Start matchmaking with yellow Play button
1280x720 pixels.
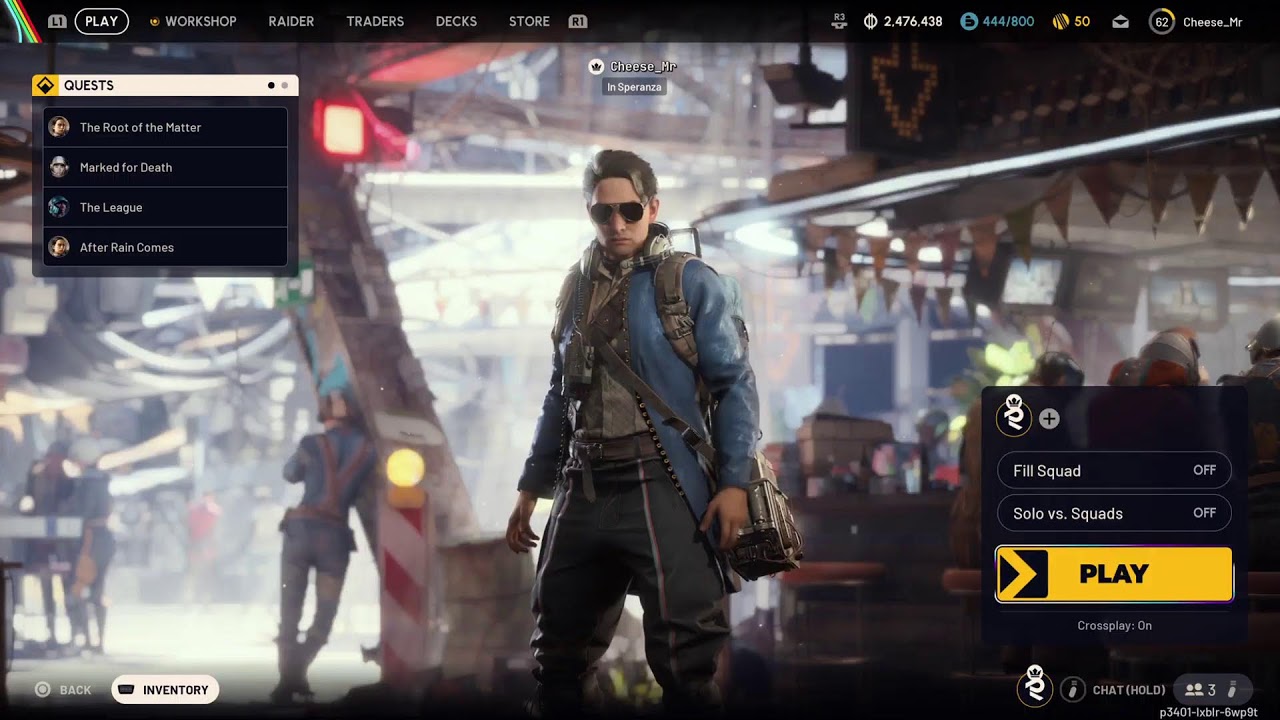pyautogui.click(x=1114, y=574)
